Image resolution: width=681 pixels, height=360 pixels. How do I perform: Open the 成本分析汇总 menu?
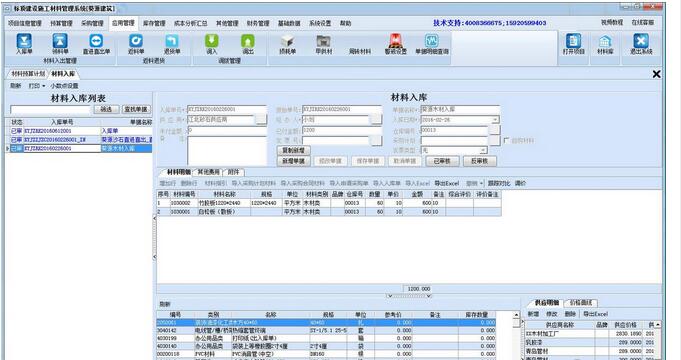190,23
